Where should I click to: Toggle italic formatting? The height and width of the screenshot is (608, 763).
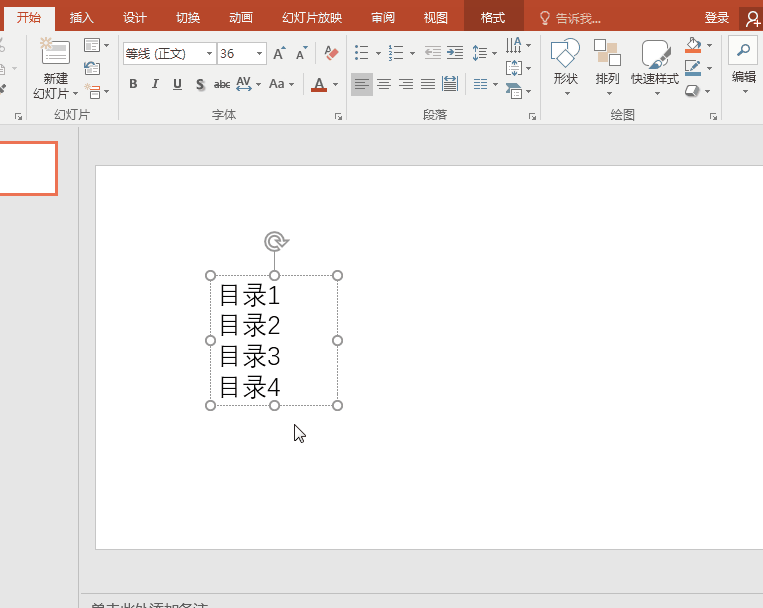tap(155, 85)
